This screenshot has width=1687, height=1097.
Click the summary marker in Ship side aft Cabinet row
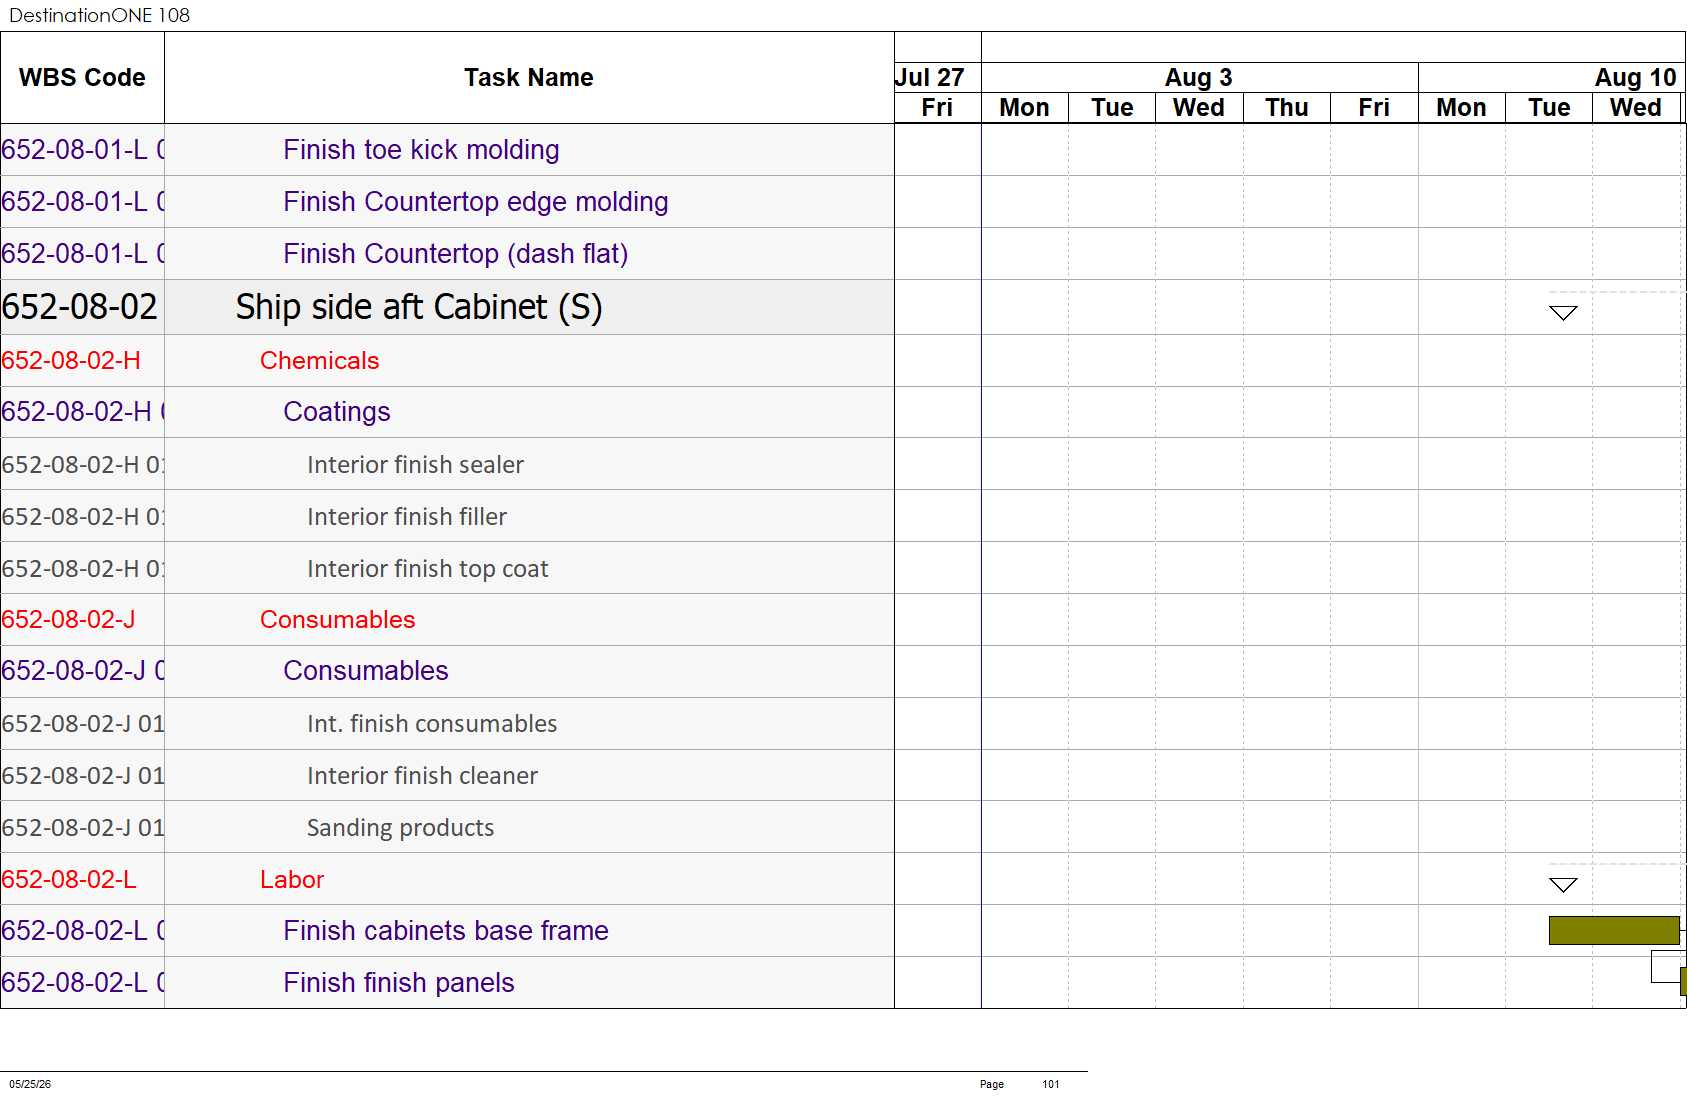pyautogui.click(x=1562, y=313)
